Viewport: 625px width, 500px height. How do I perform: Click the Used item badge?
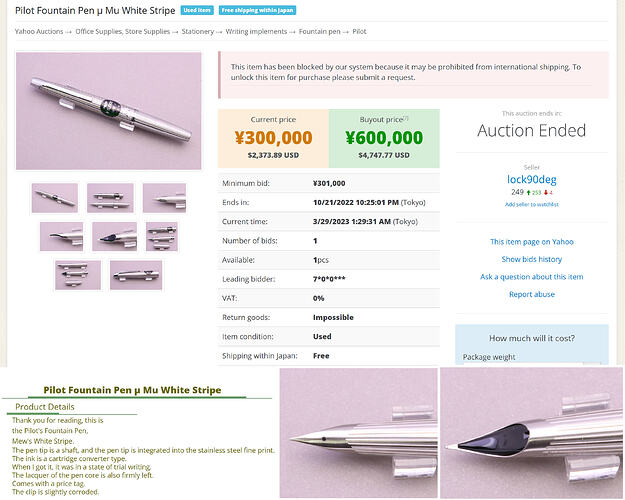point(197,10)
